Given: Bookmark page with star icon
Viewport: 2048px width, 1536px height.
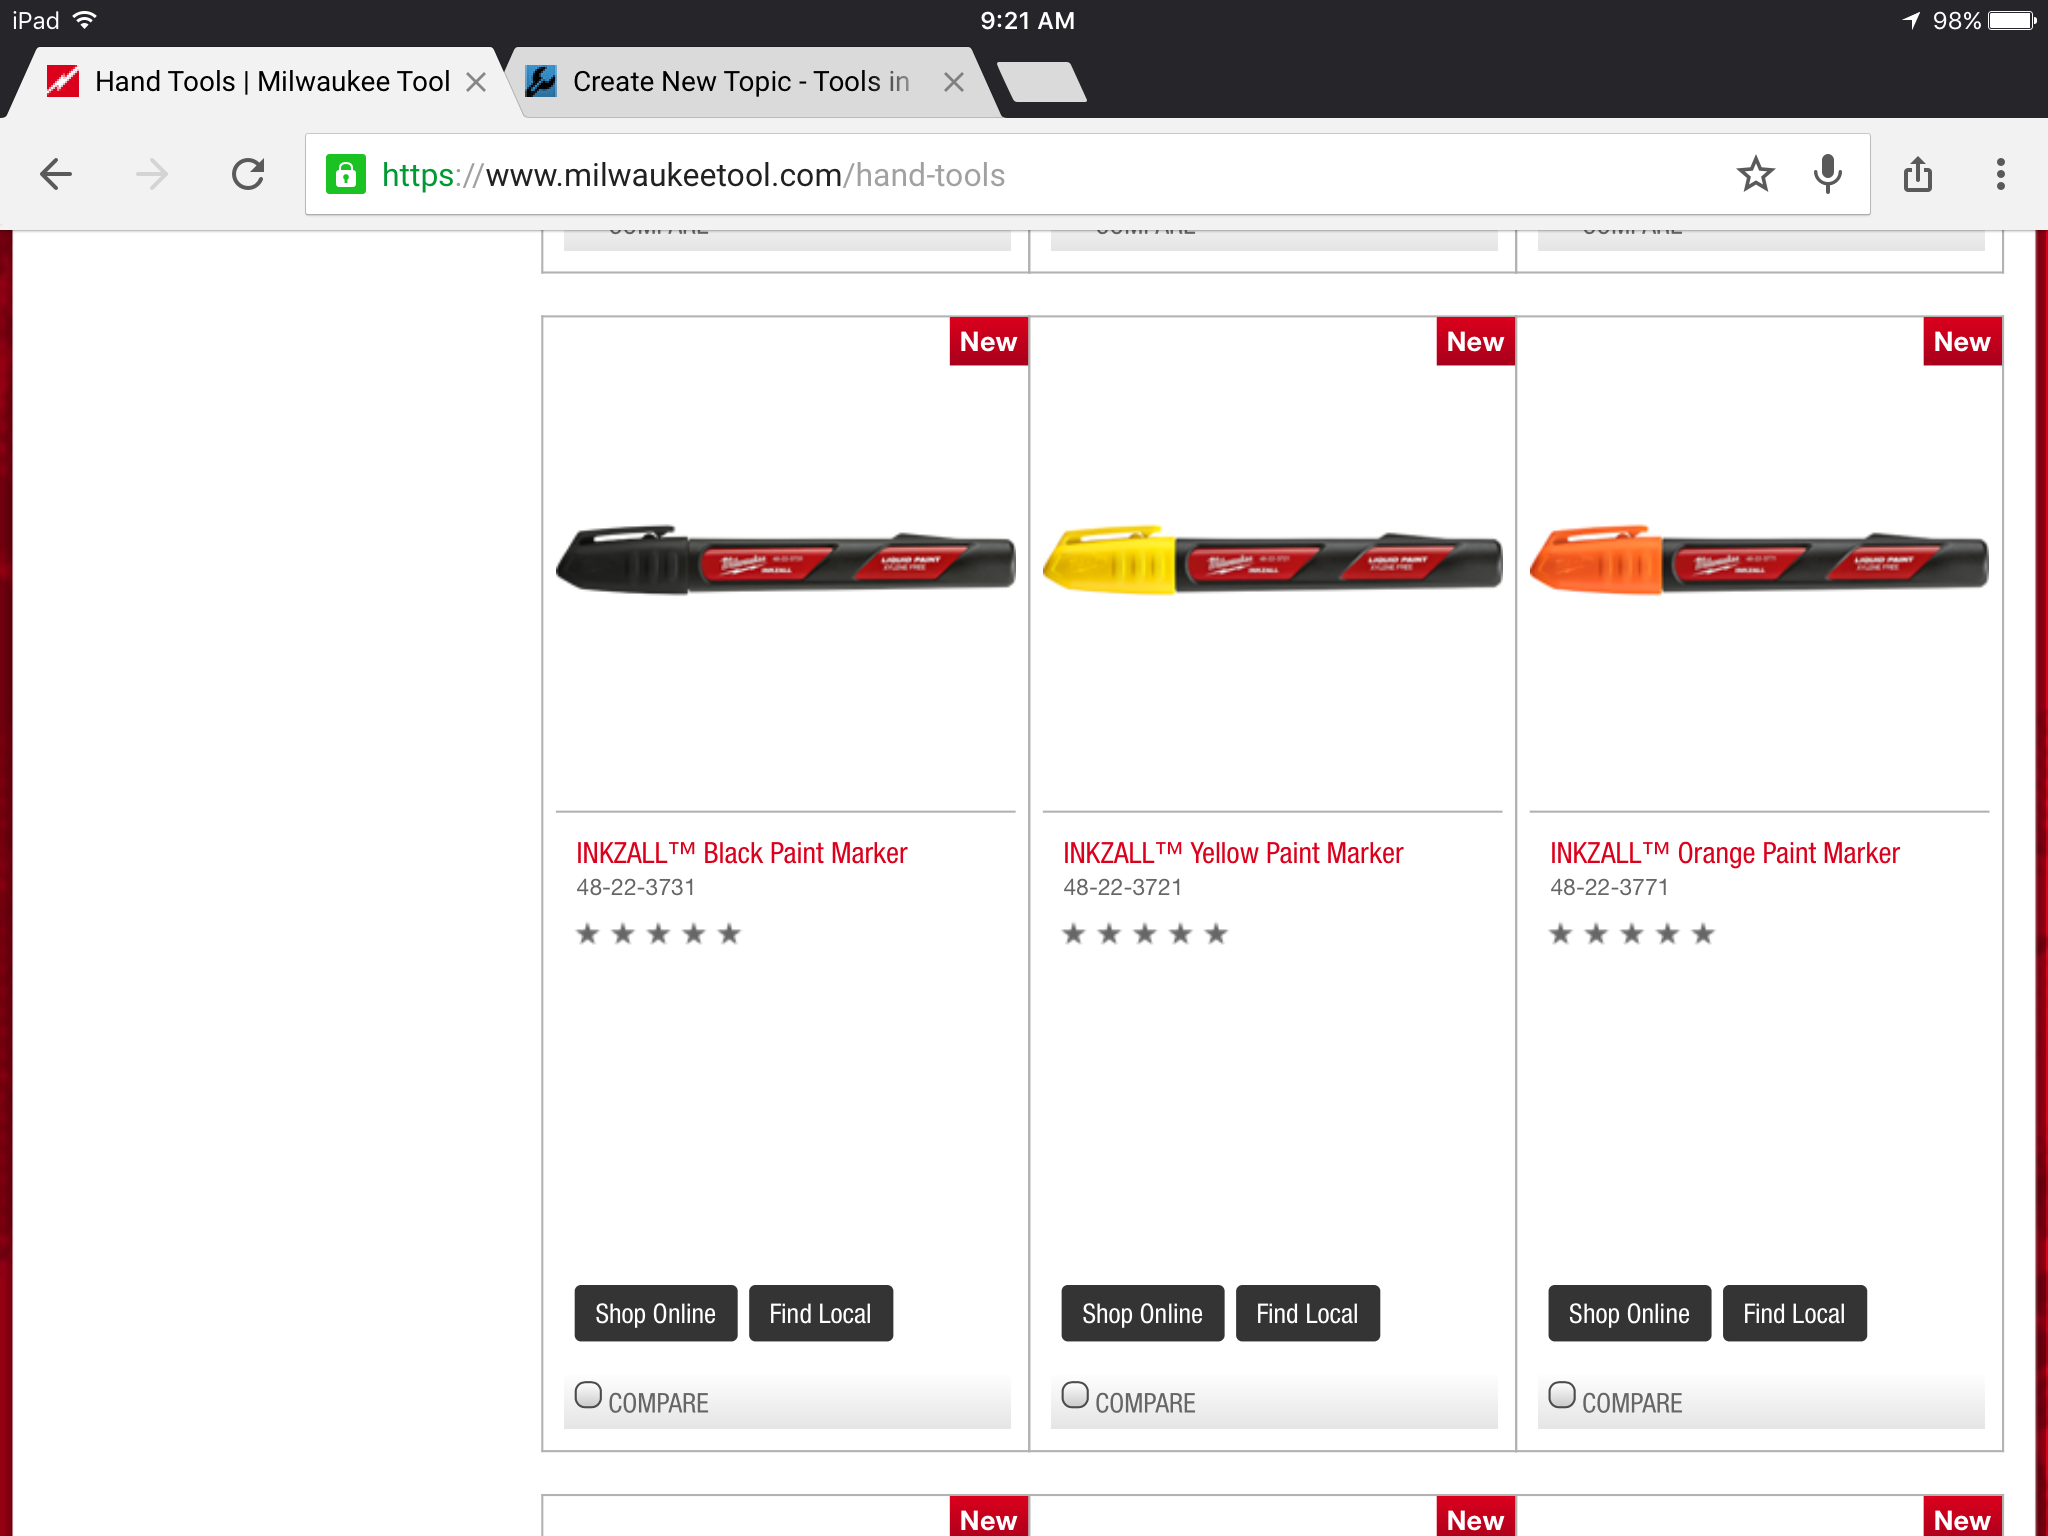Looking at the screenshot, I should pyautogui.click(x=1755, y=174).
